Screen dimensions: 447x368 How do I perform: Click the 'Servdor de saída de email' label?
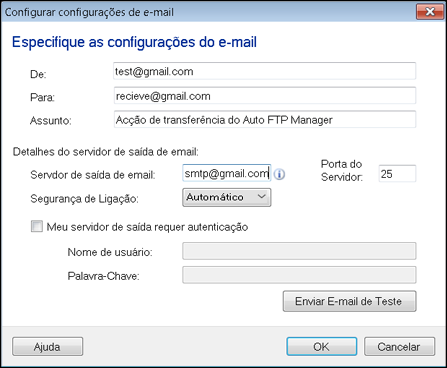(x=93, y=175)
